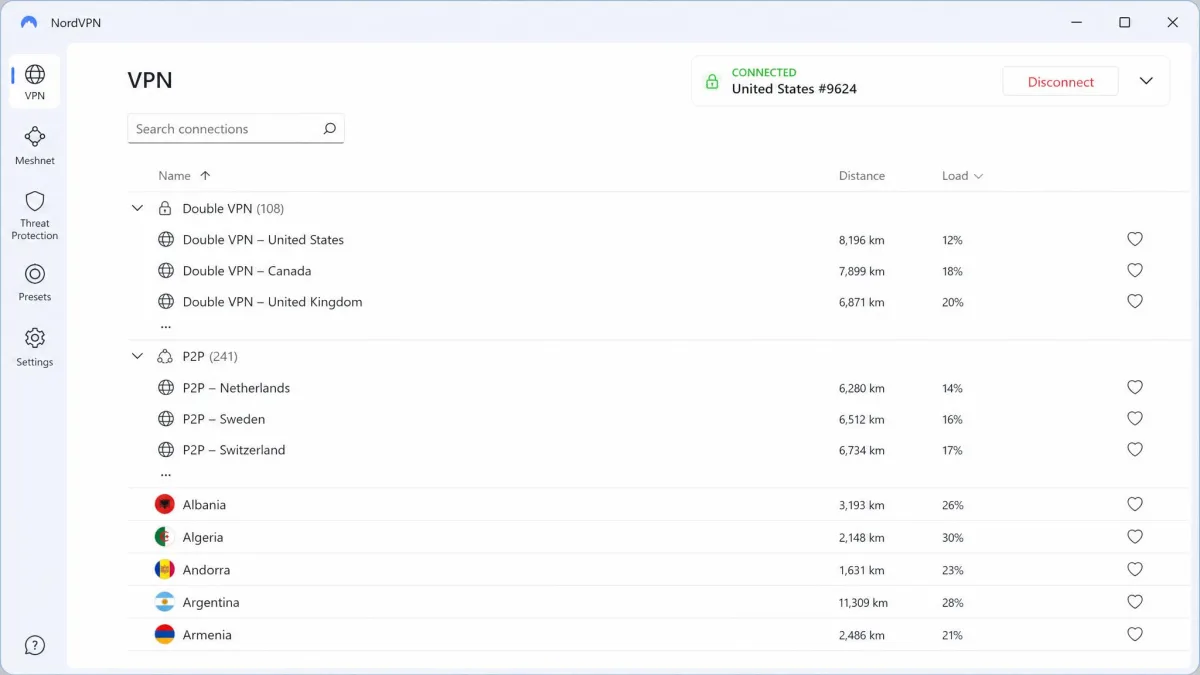The height and width of the screenshot is (675, 1200).
Task: Open the Meshnet sidebar section
Action: pos(35,144)
